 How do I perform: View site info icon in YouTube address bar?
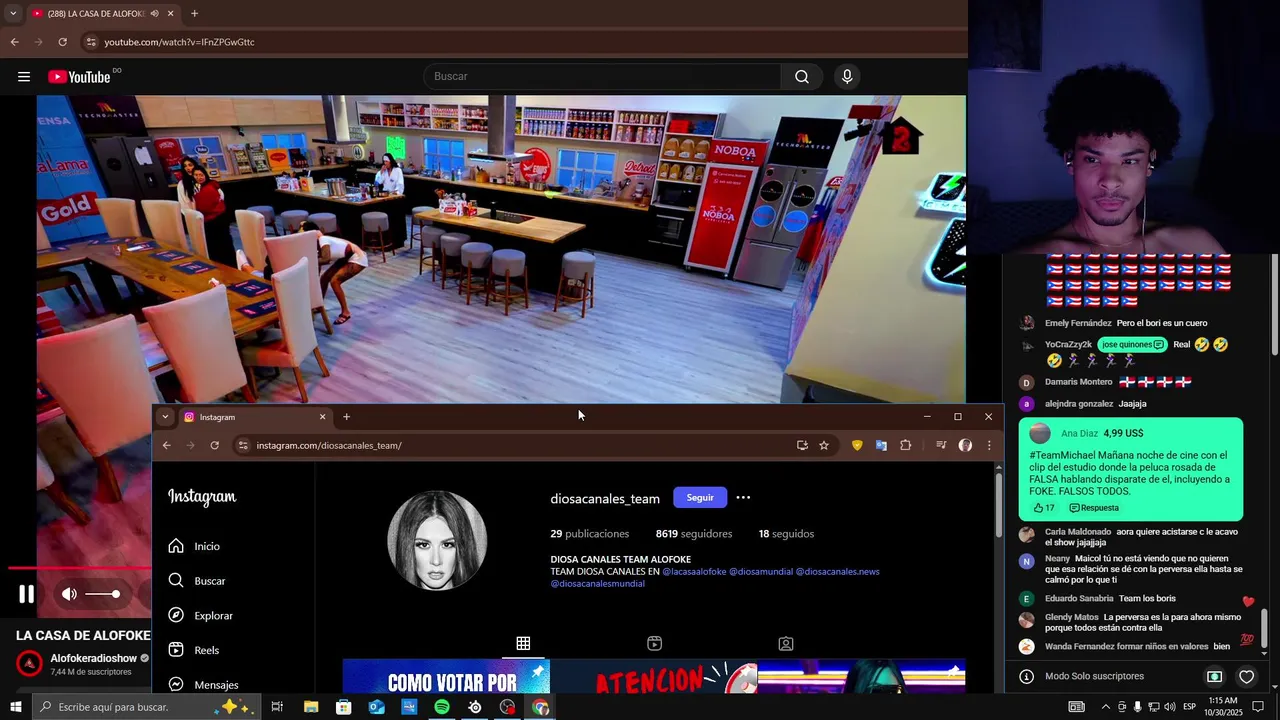tap(91, 42)
